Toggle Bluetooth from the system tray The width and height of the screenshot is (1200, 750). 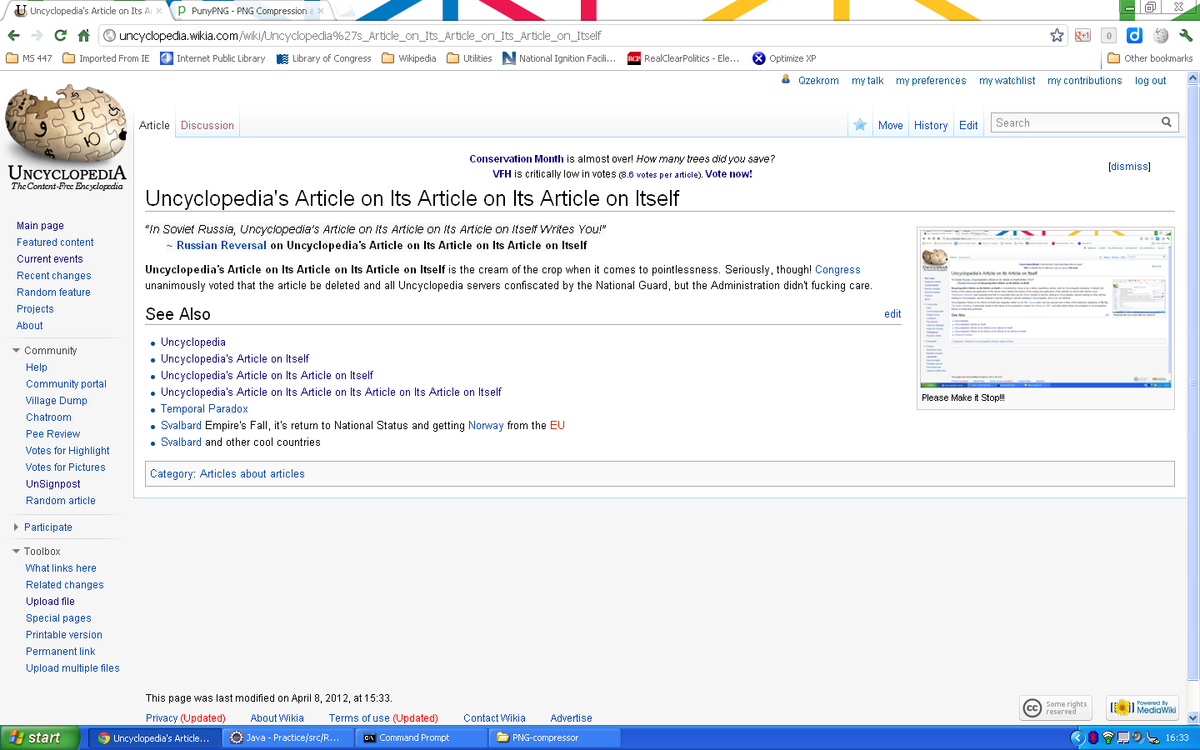tap(1093, 738)
